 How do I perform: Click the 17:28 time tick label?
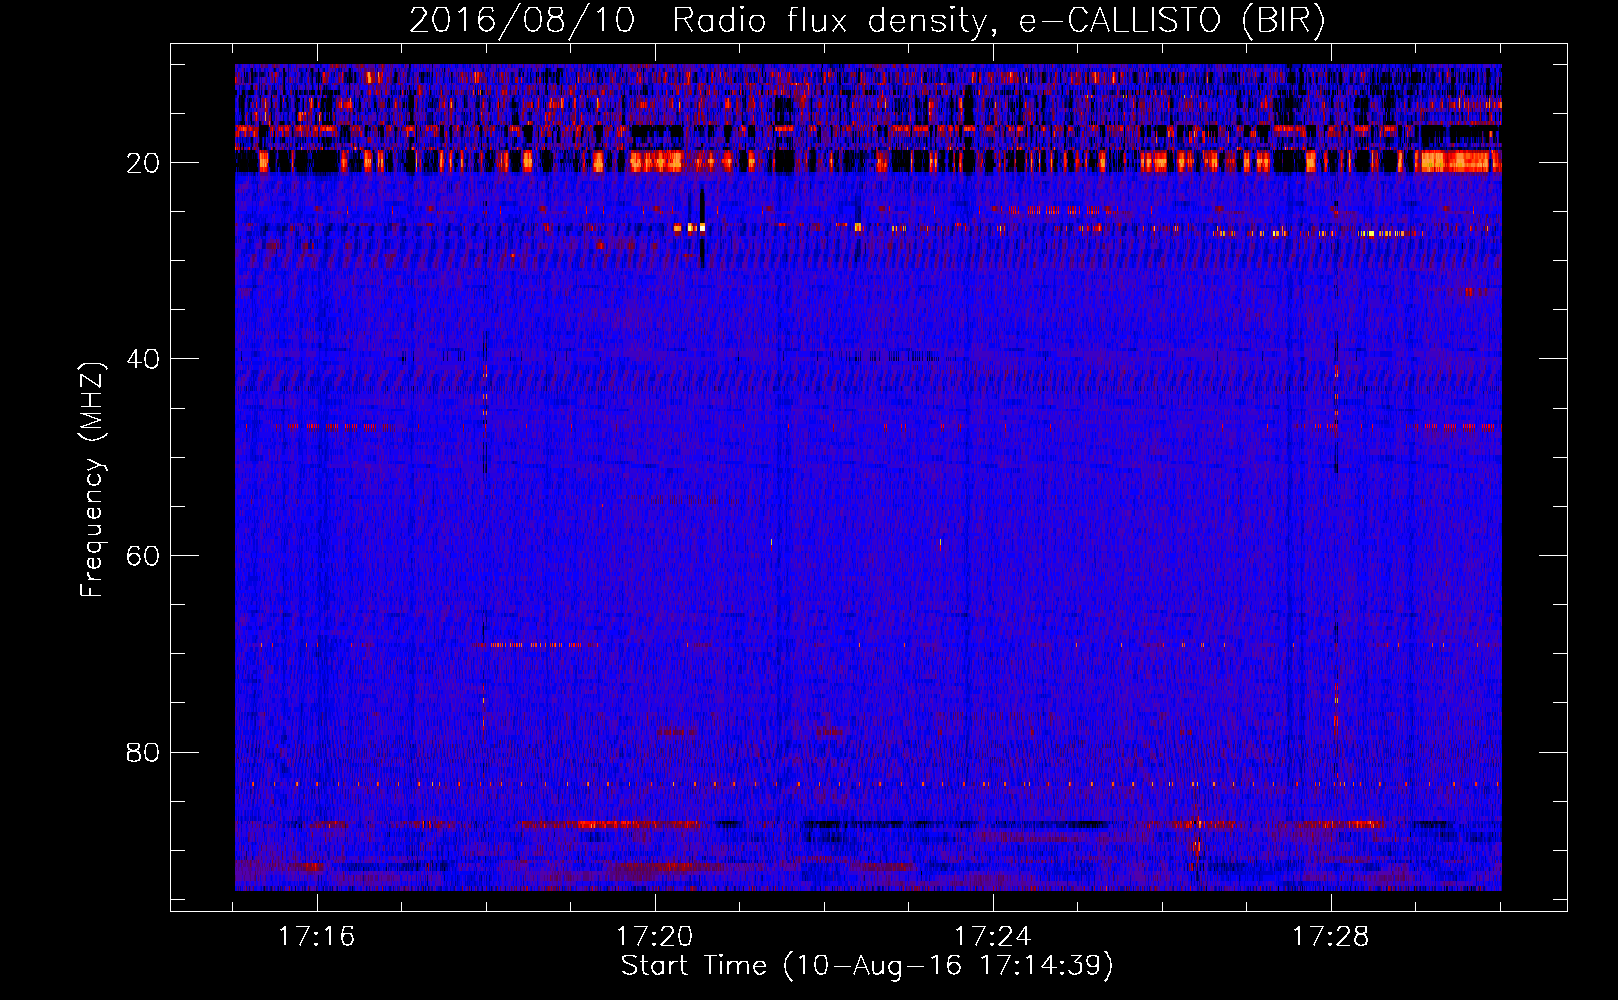(1330, 937)
